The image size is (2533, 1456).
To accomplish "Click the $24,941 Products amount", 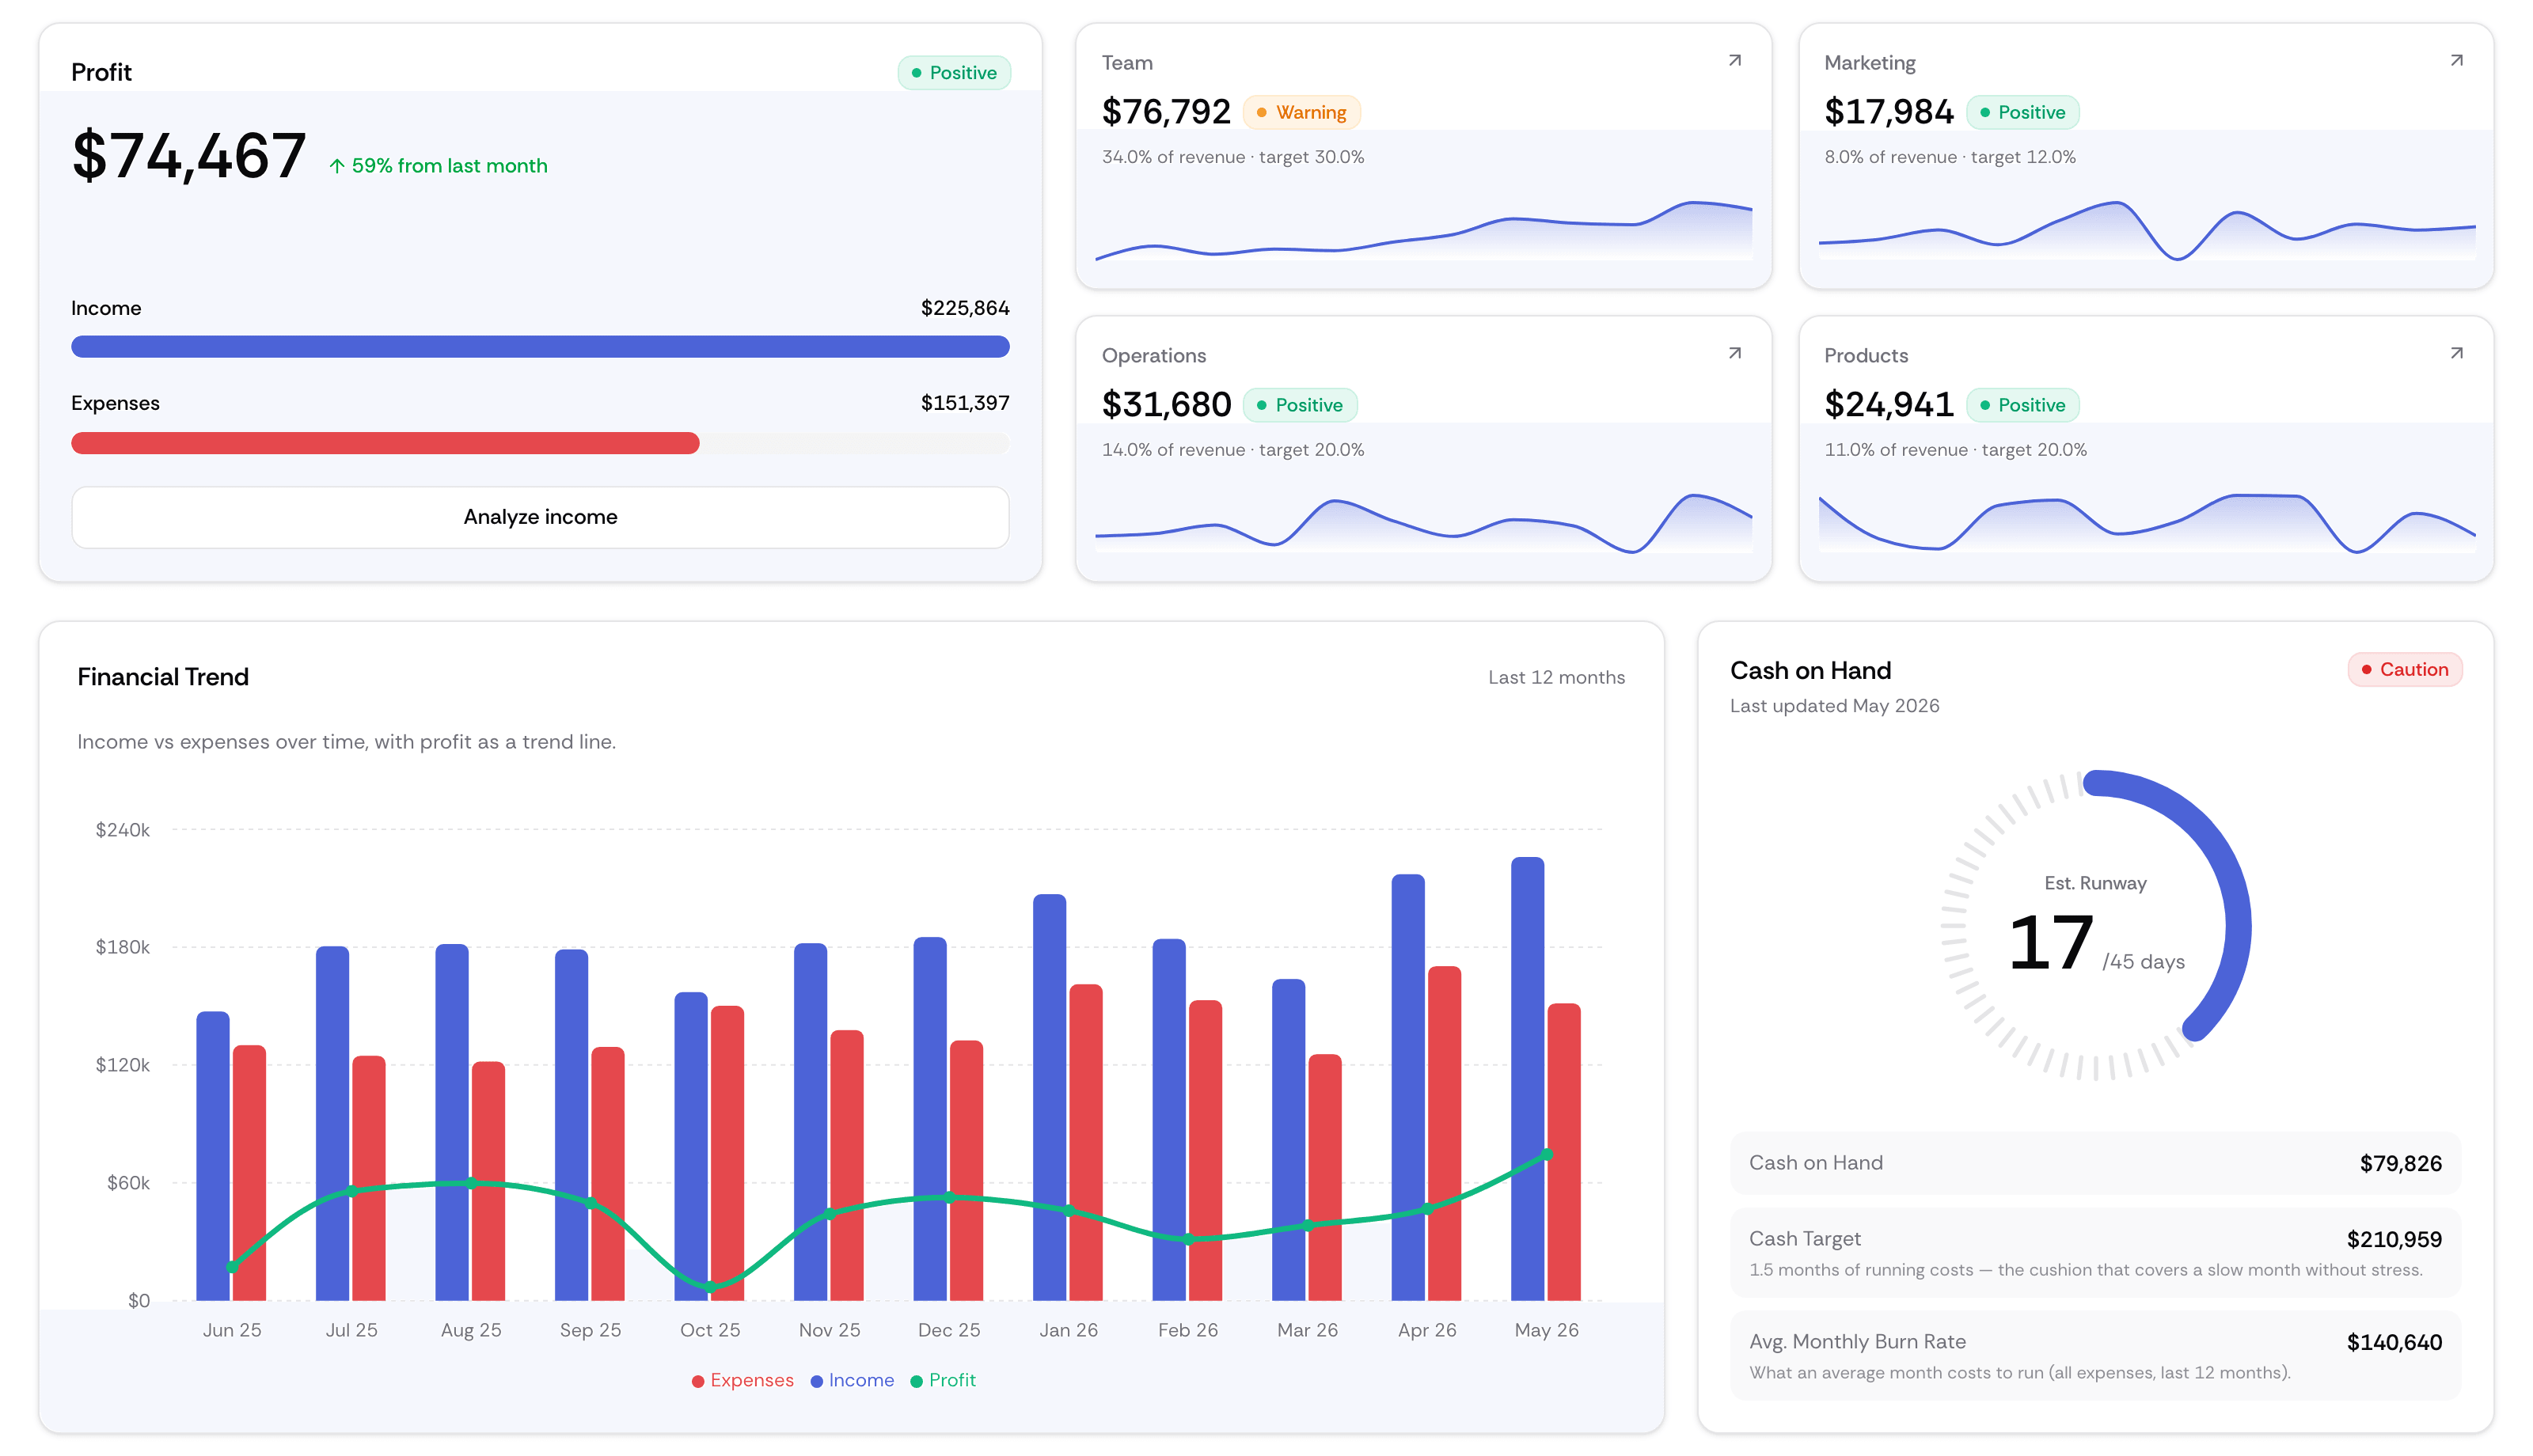I will [x=1889, y=404].
